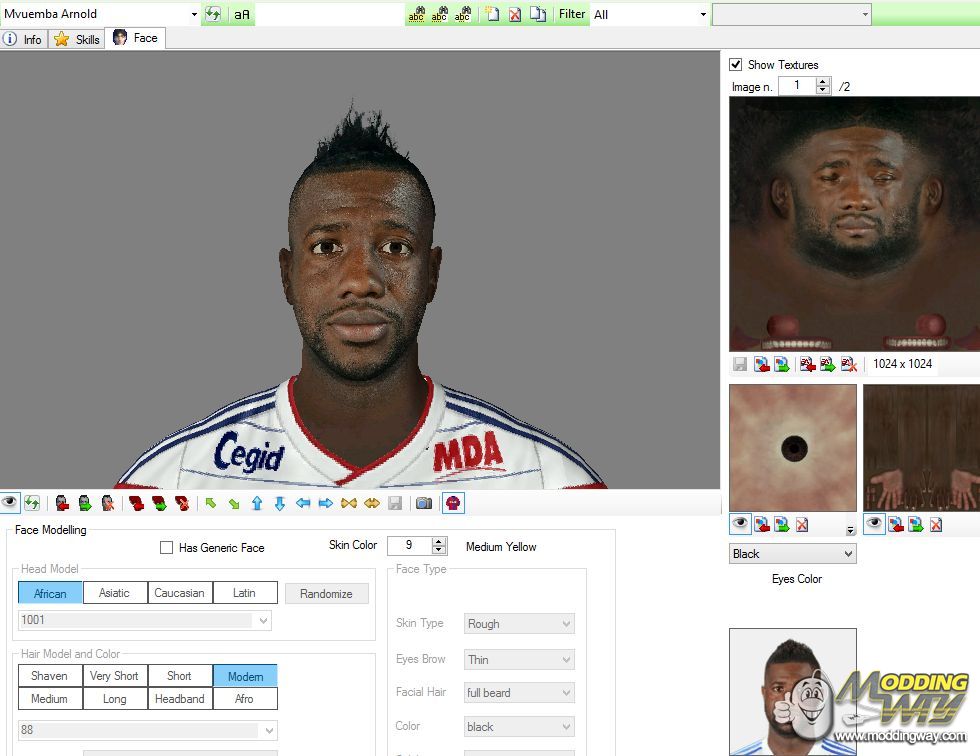Click the kit shirt icon in 3D toolbar
This screenshot has width=980, height=756.
tap(452, 503)
